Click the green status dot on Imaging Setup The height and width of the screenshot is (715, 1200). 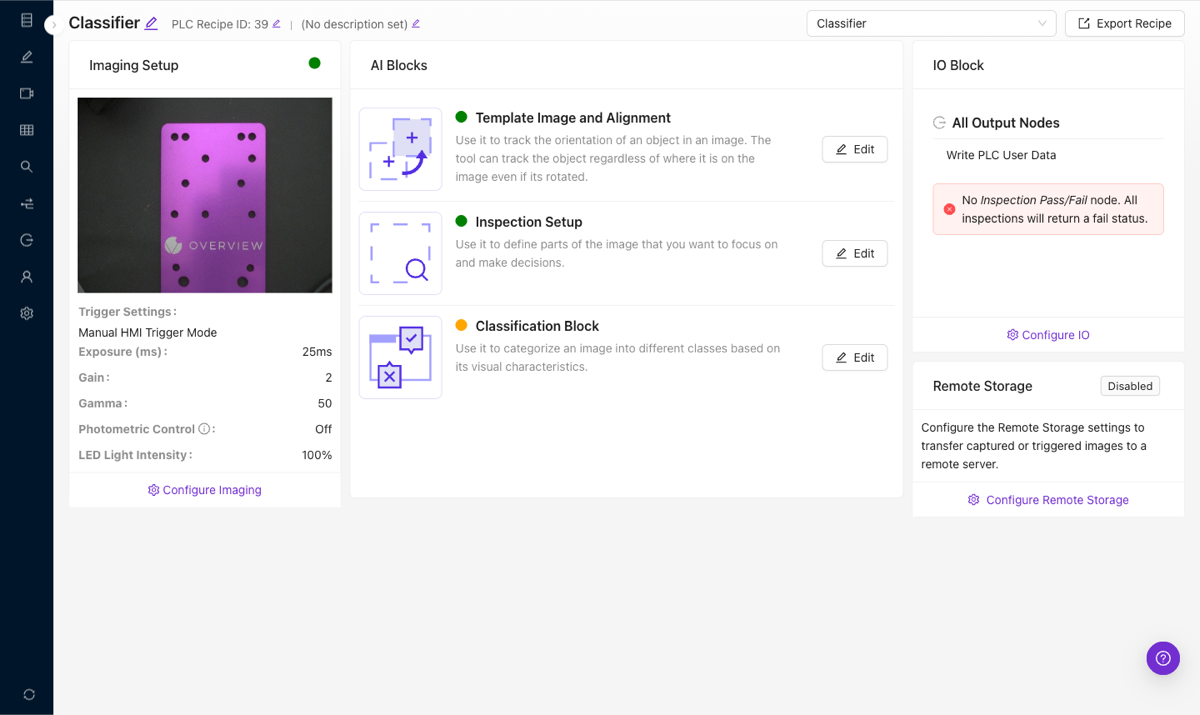coord(314,63)
